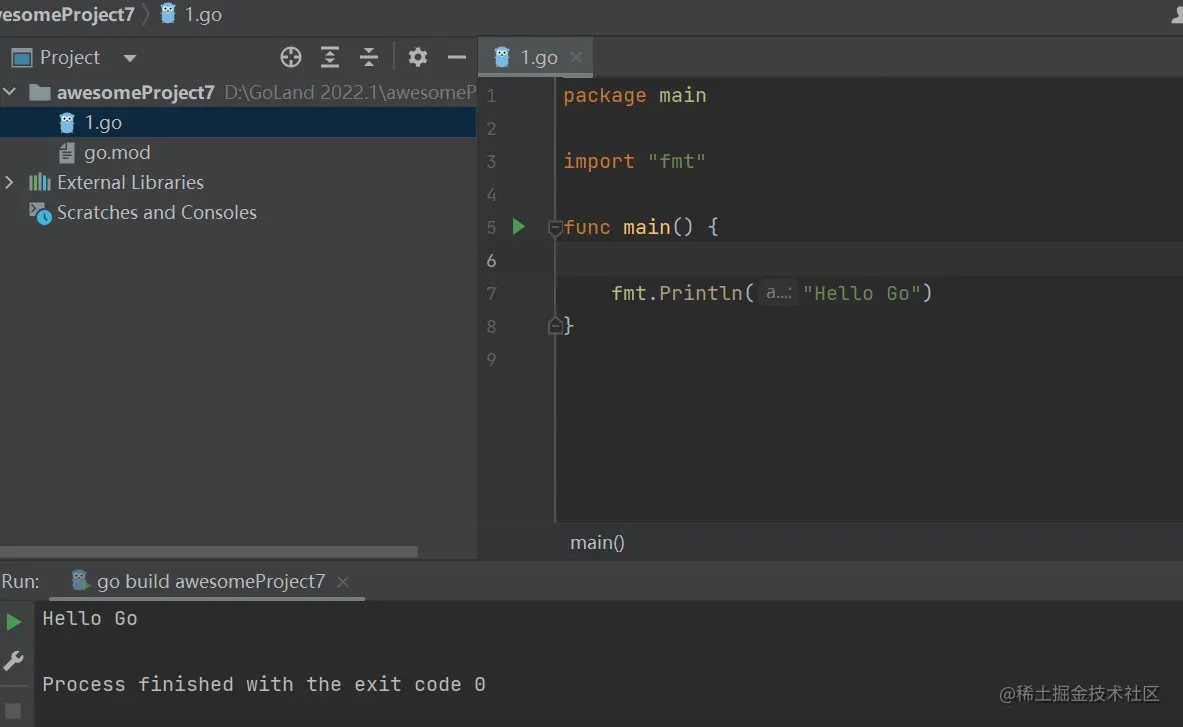Open Project panel settings gear
This screenshot has height=727, width=1183.
tap(417, 57)
